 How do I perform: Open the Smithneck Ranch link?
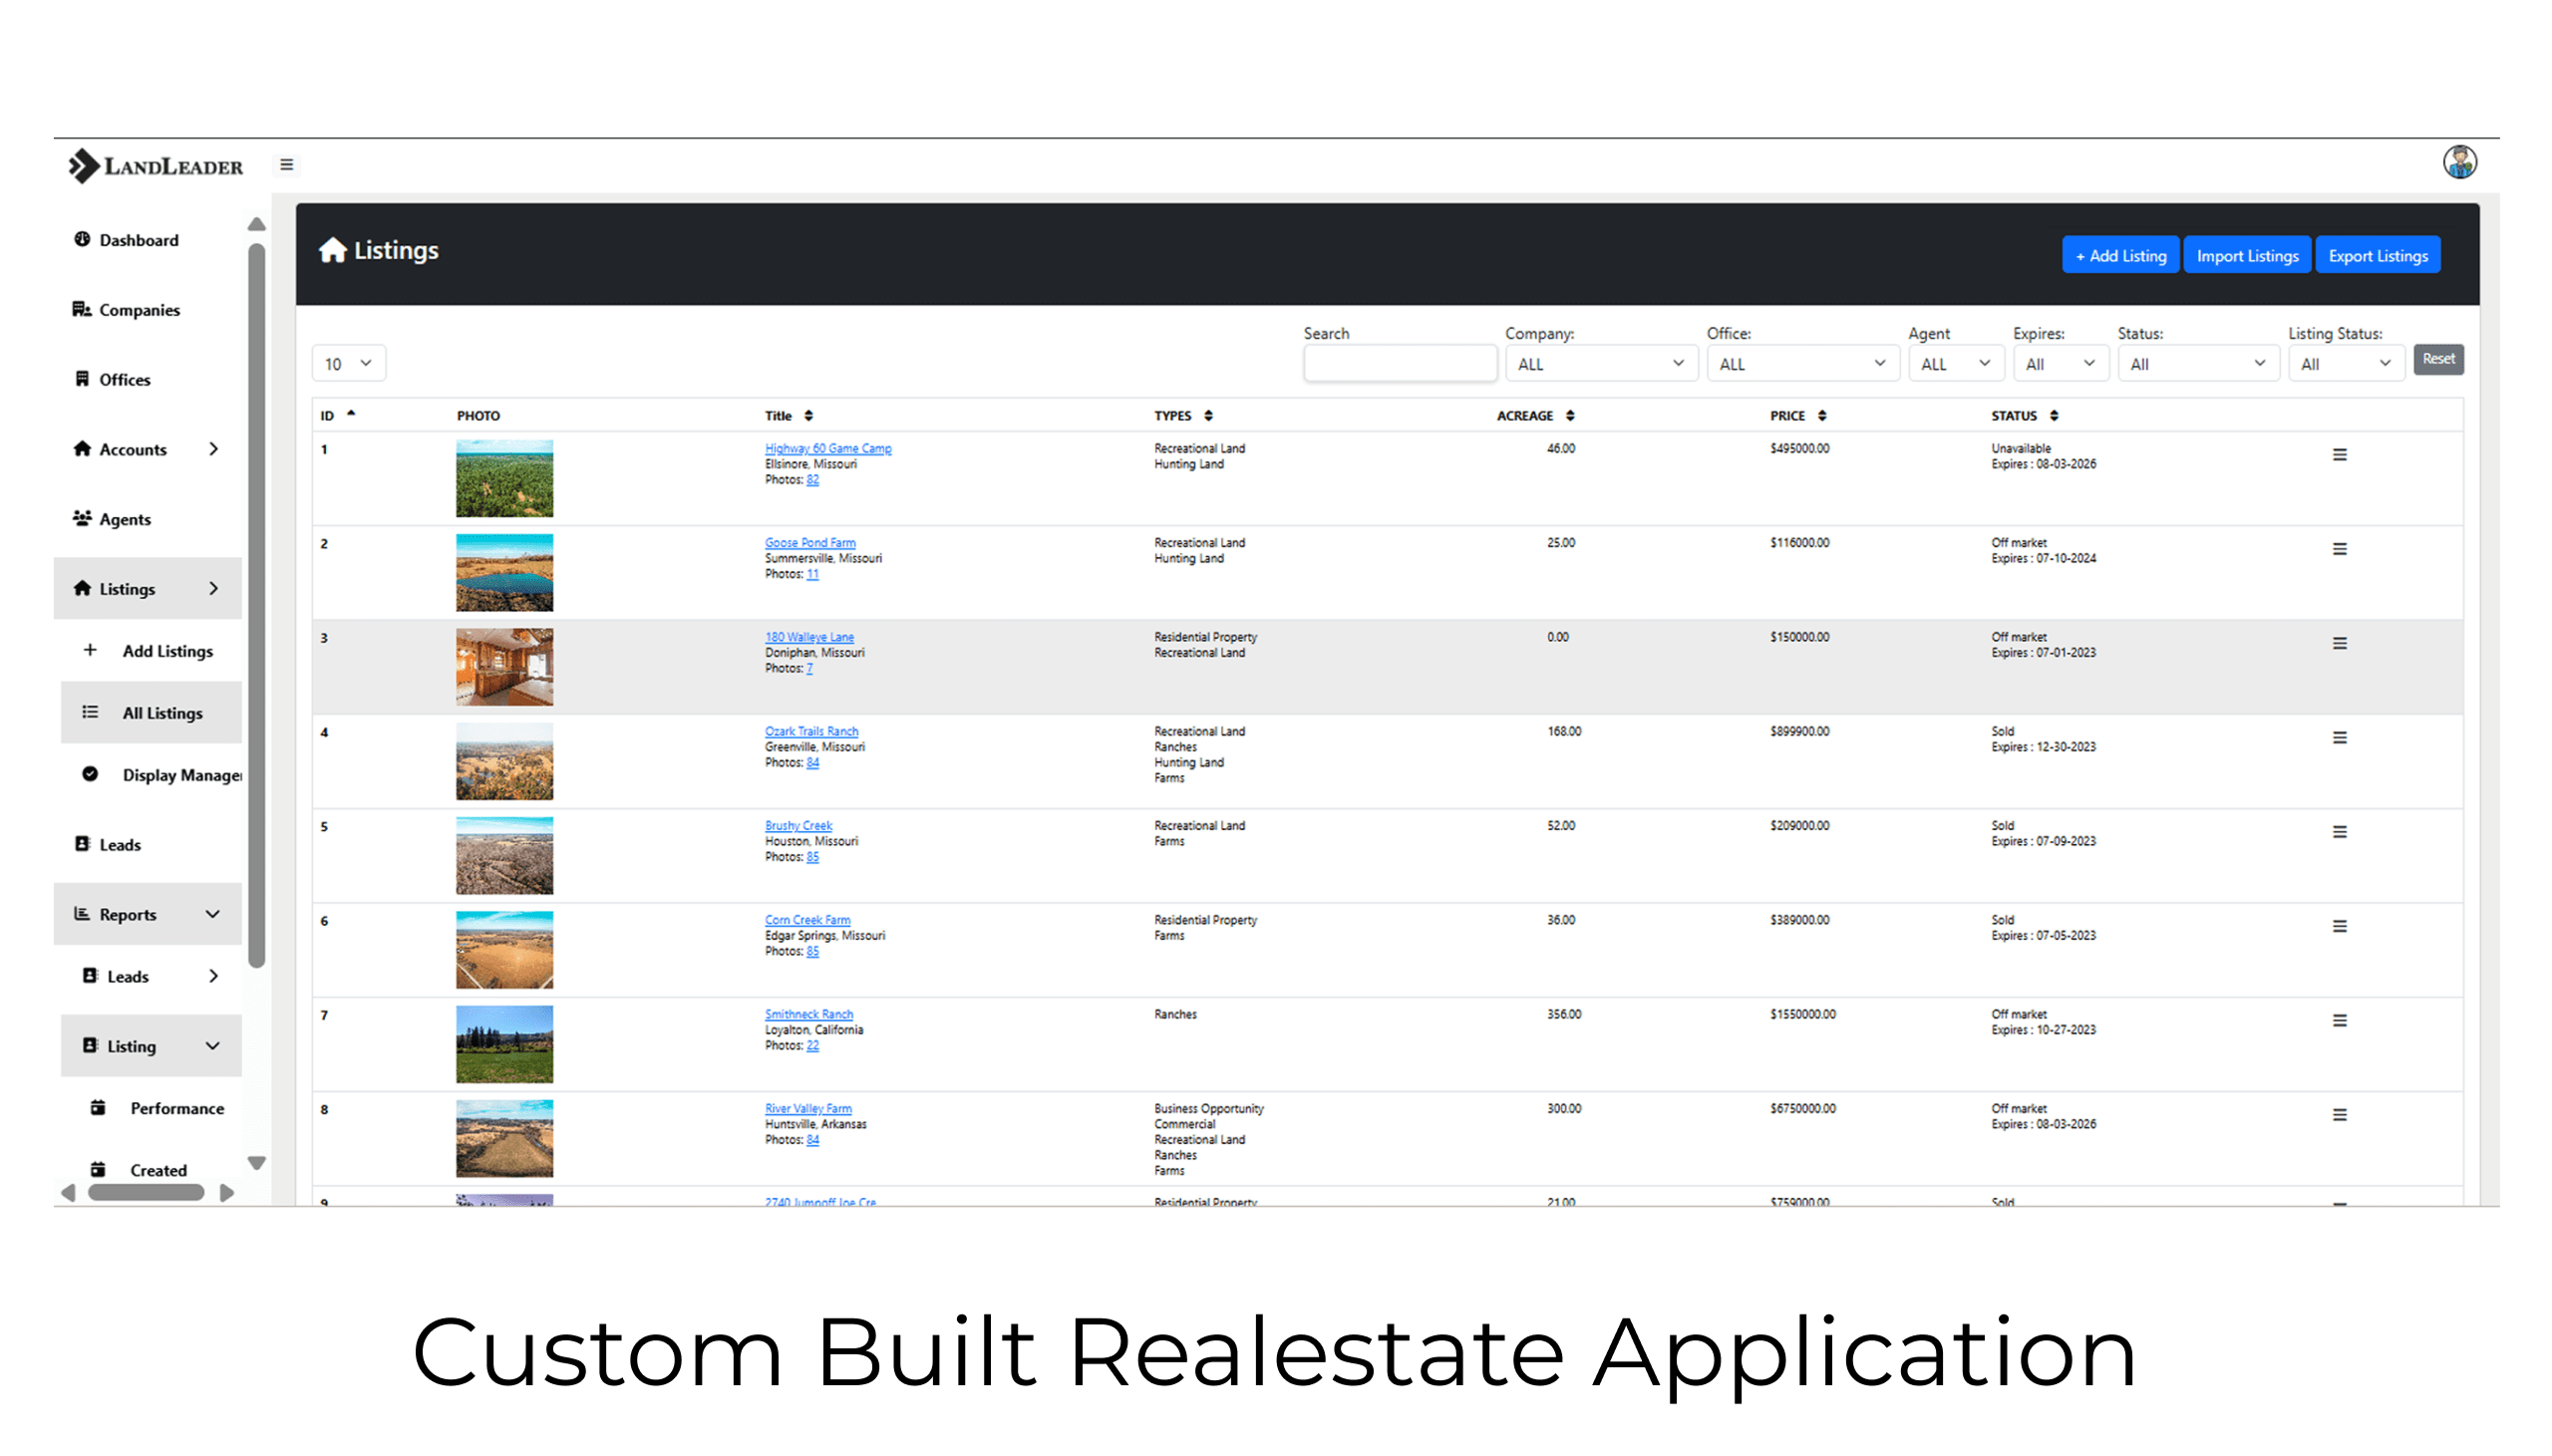point(809,1014)
